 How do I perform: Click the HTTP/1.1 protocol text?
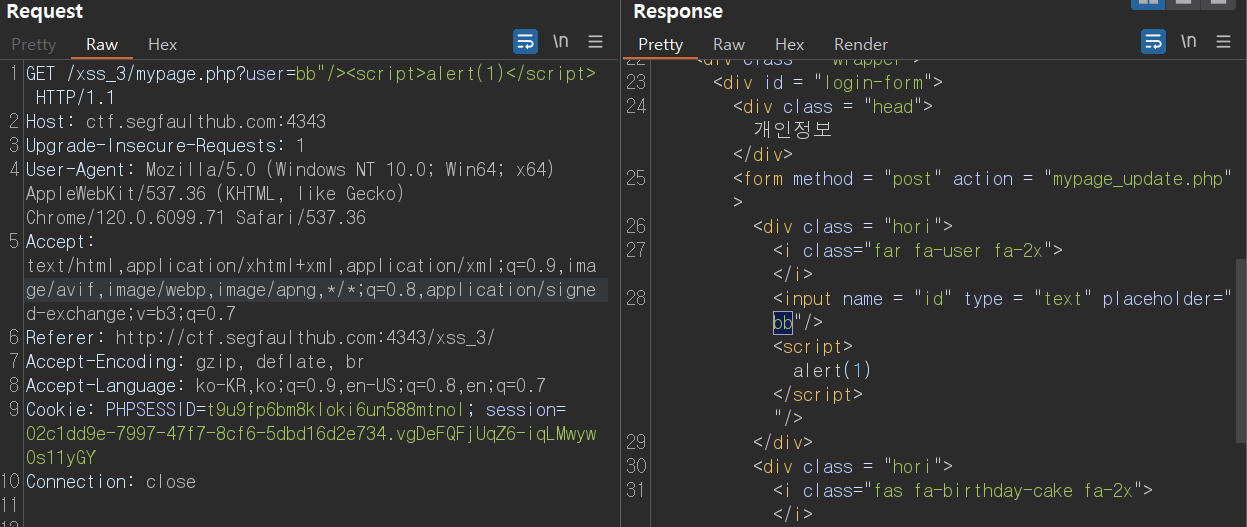[75, 98]
